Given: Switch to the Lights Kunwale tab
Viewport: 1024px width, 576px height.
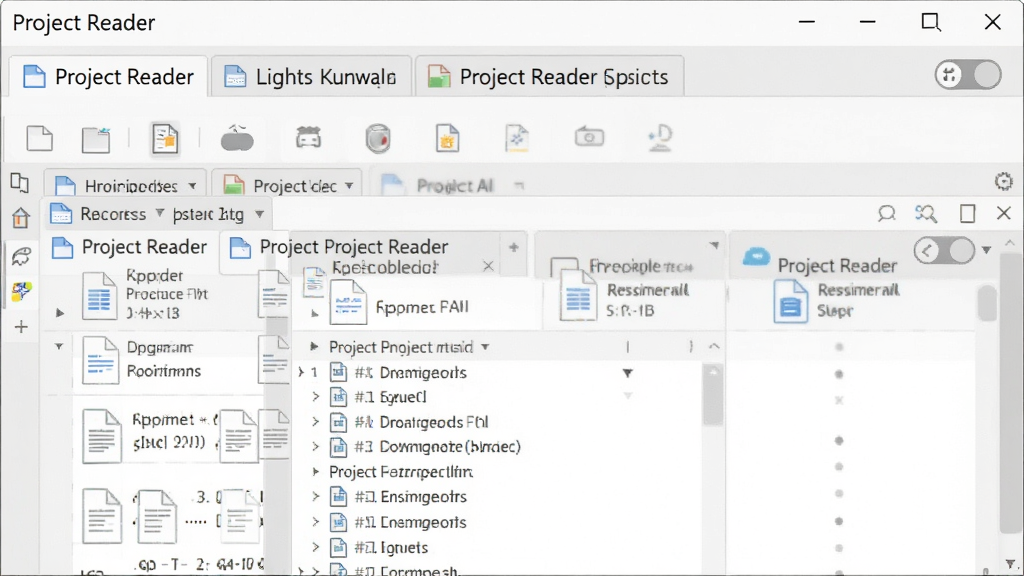Looking at the screenshot, I should tap(311, 76).
